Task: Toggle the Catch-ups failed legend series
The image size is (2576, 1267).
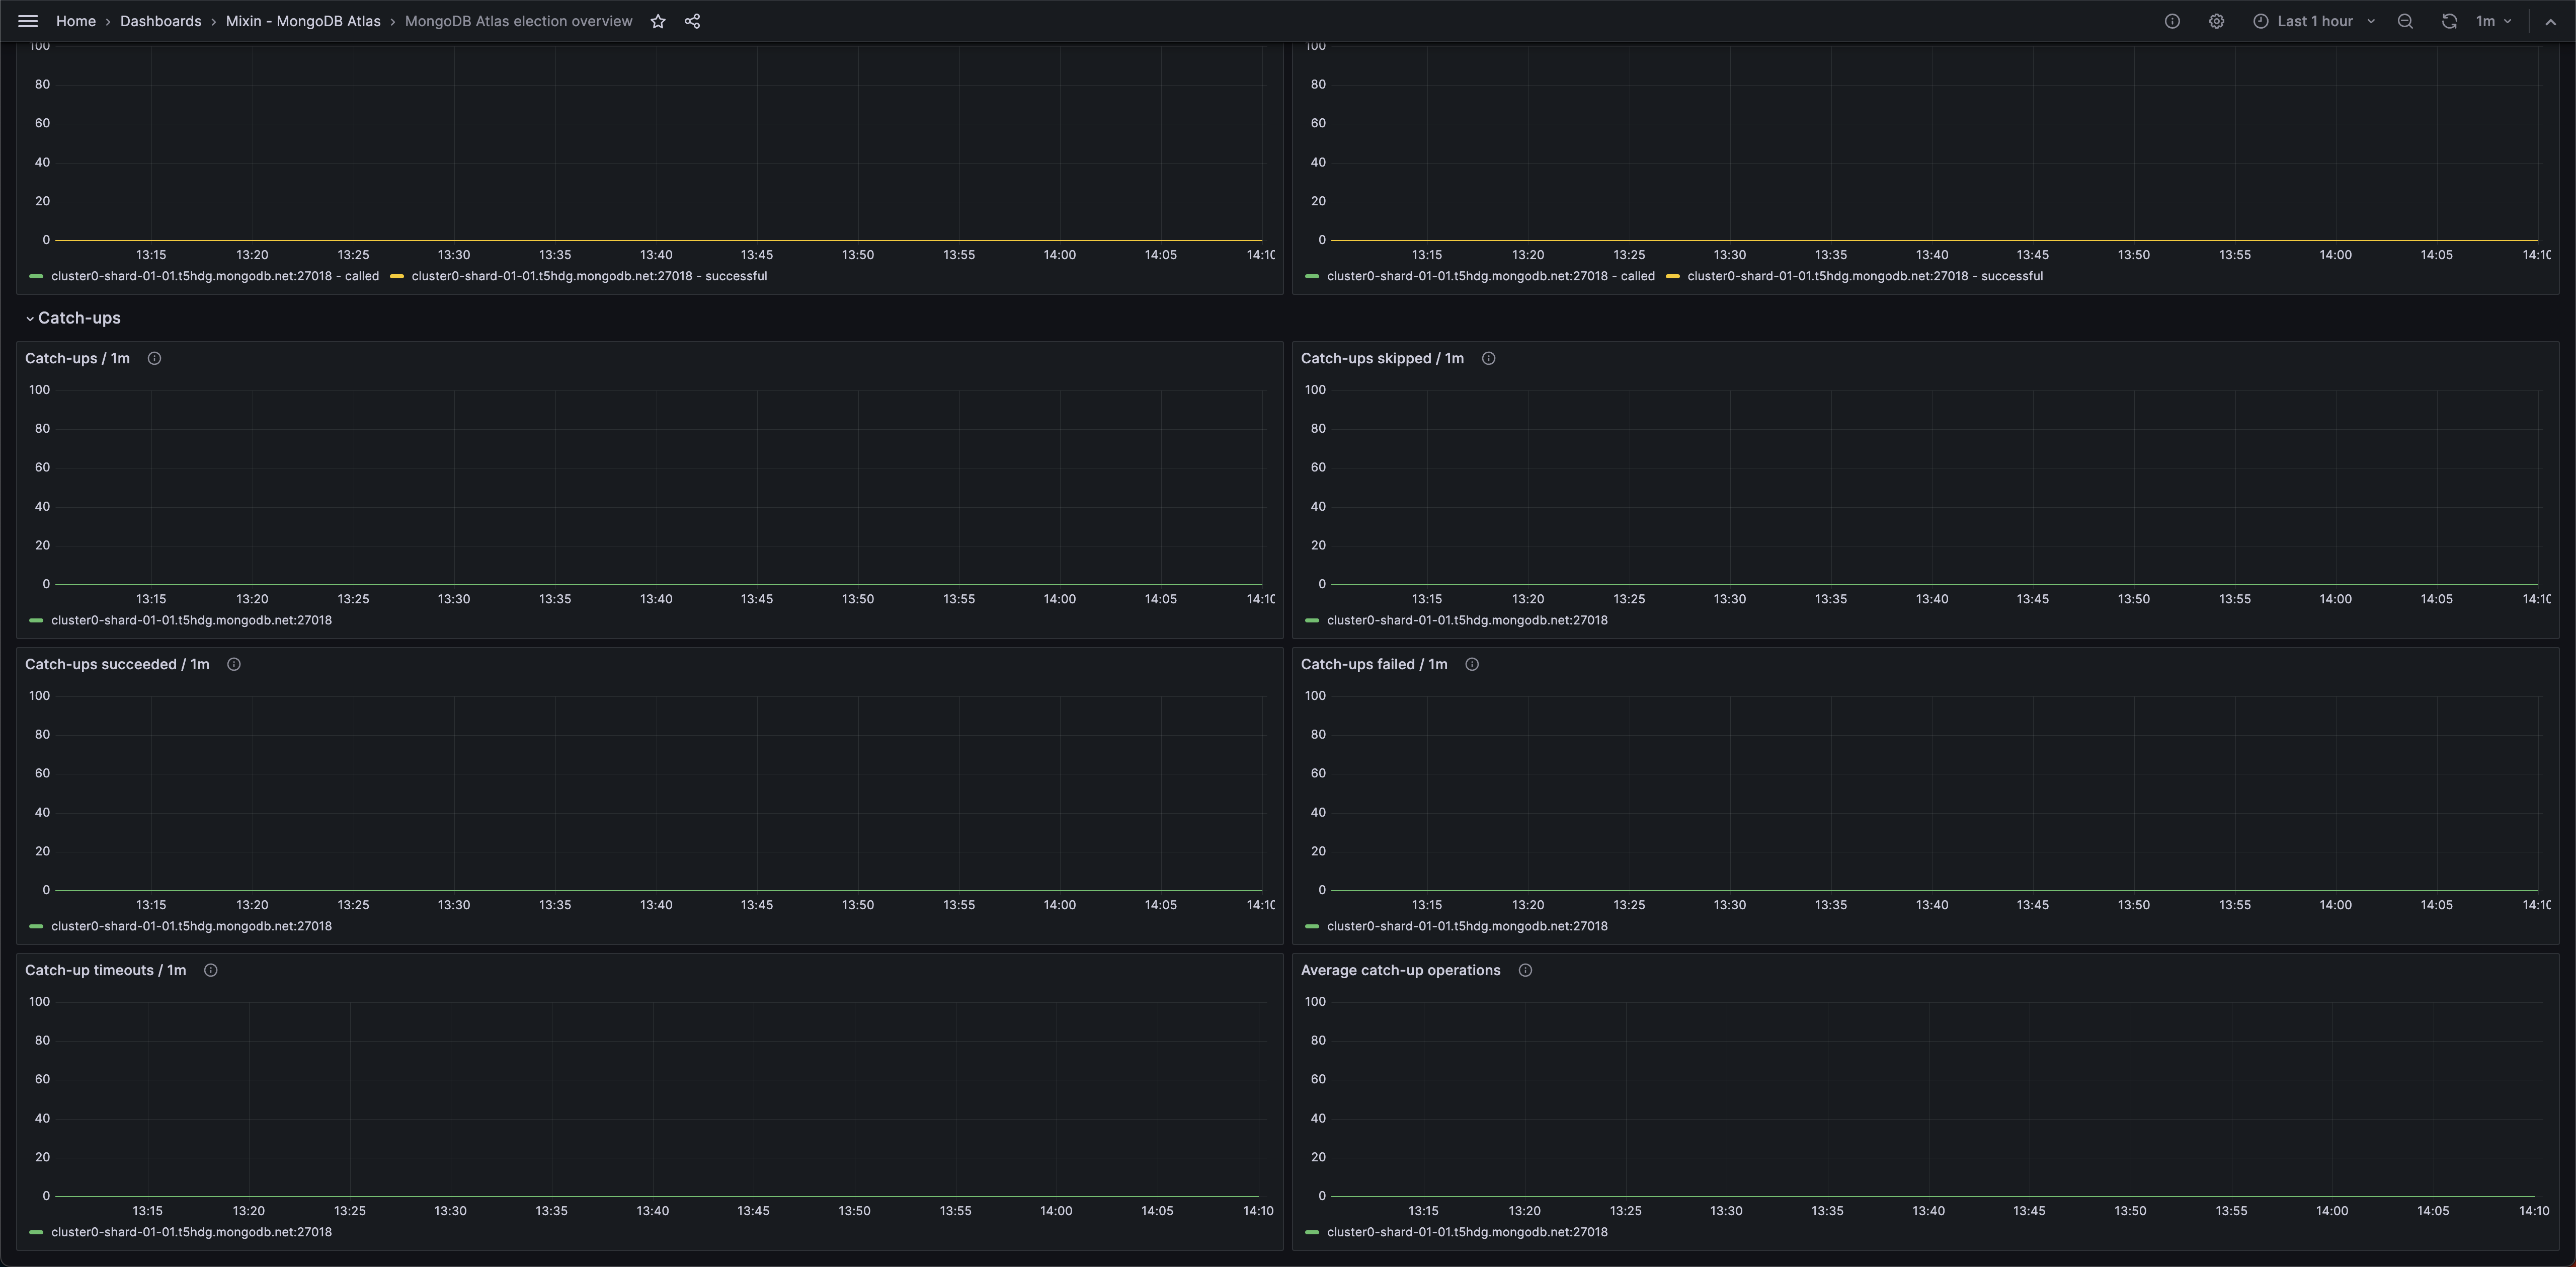Action: tap(1466, 927)
